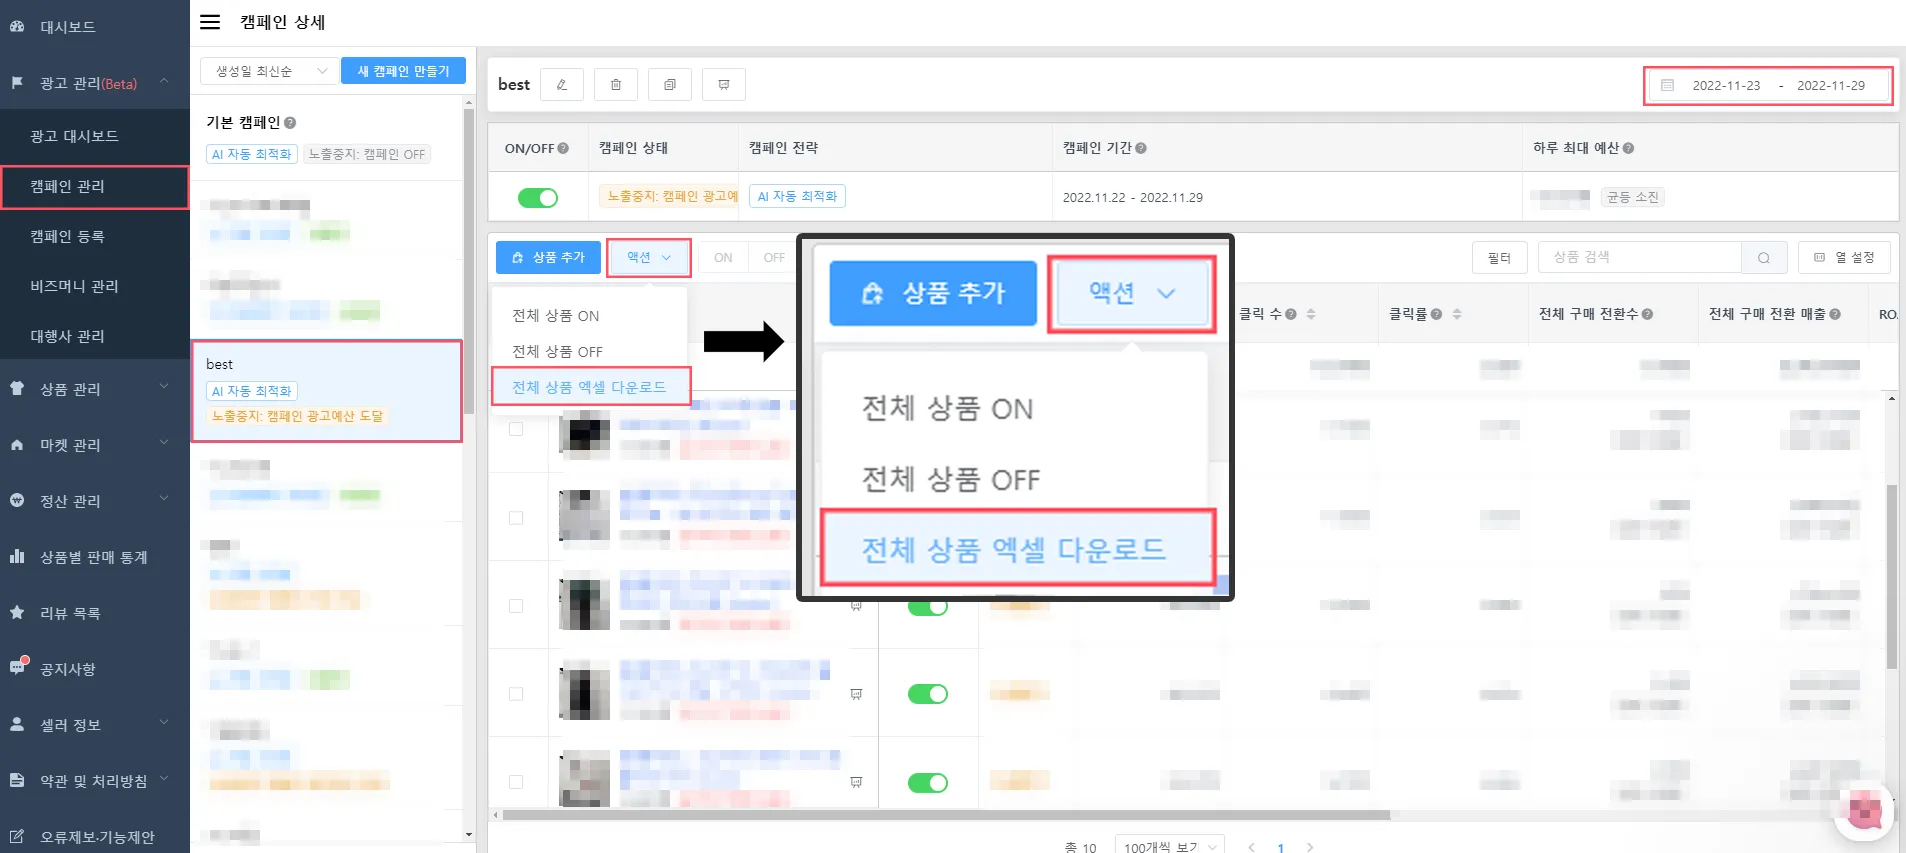
Task: Choose 전체 상품 엑셀 다운로드 in the 액션 menu
Action: (589, 387)
